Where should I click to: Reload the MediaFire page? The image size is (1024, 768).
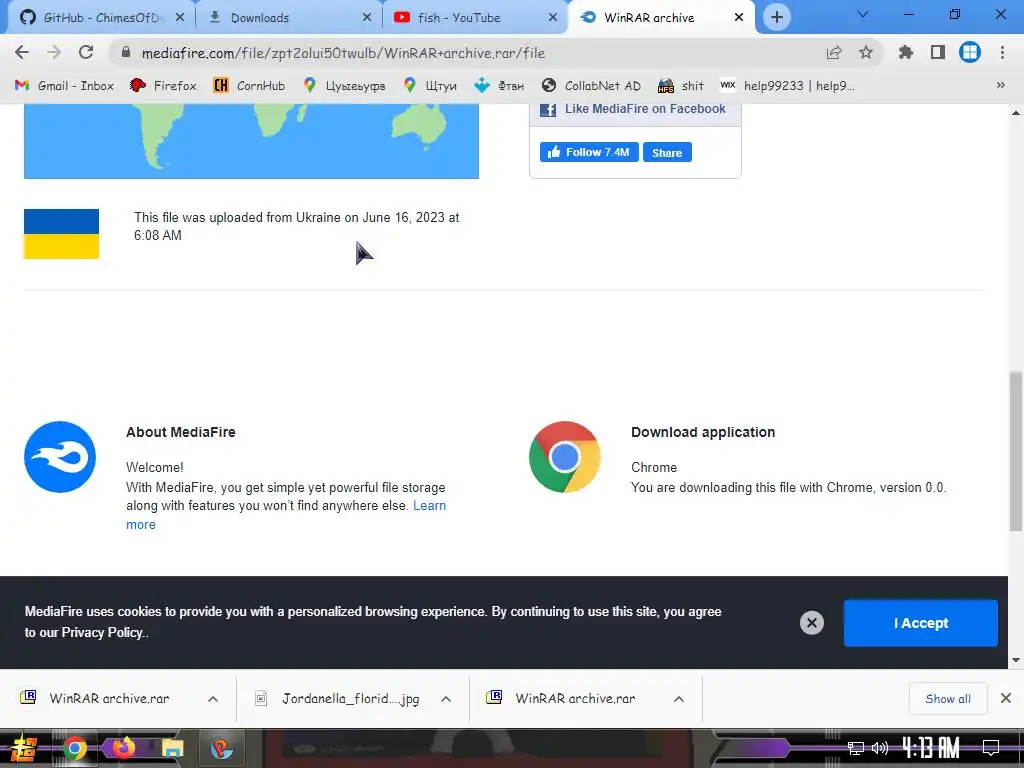pyautogui.click(x=86, y=52)
